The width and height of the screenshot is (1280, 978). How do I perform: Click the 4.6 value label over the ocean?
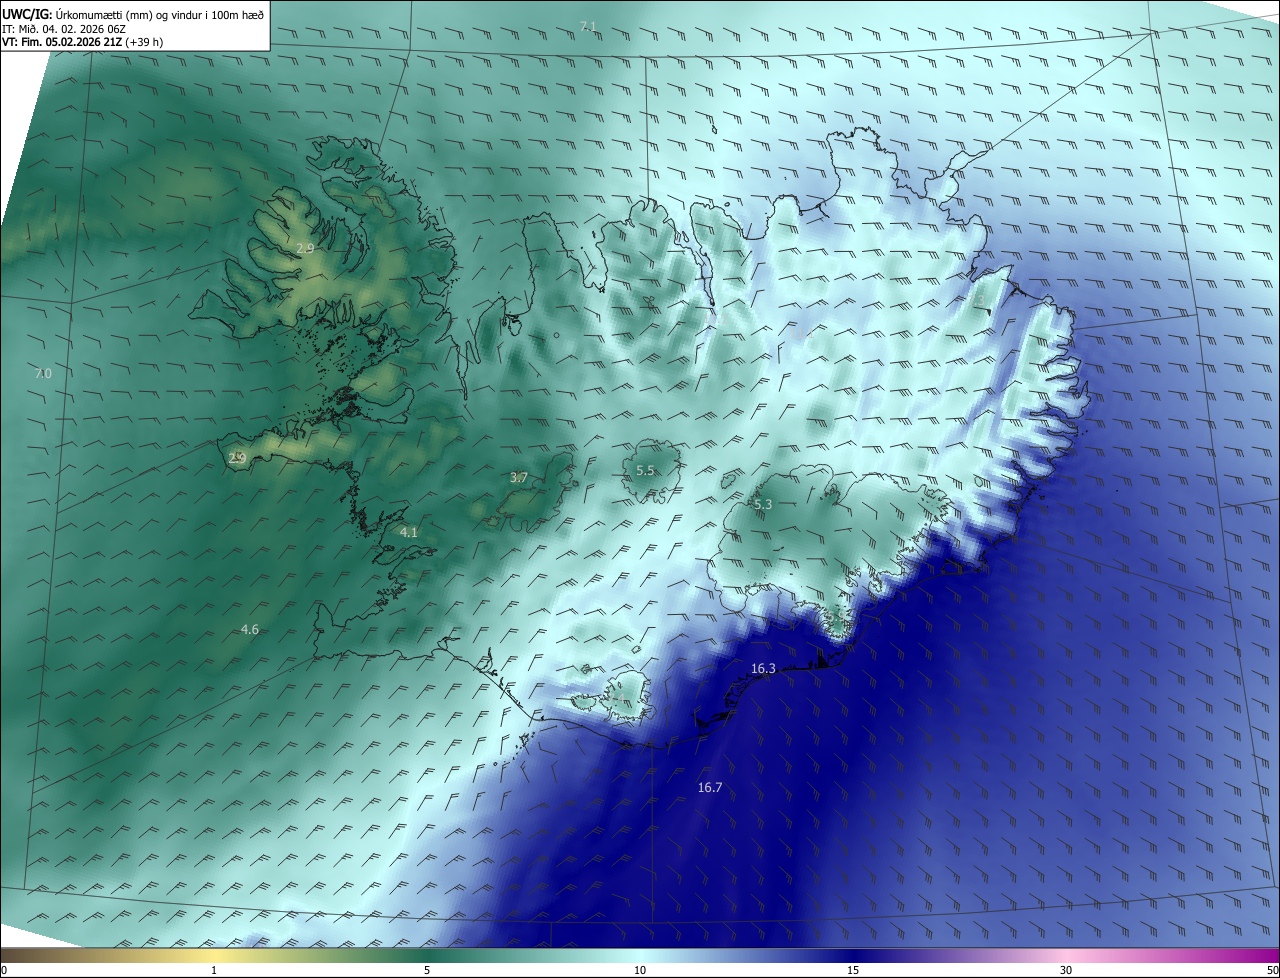[x=250, y=629]
